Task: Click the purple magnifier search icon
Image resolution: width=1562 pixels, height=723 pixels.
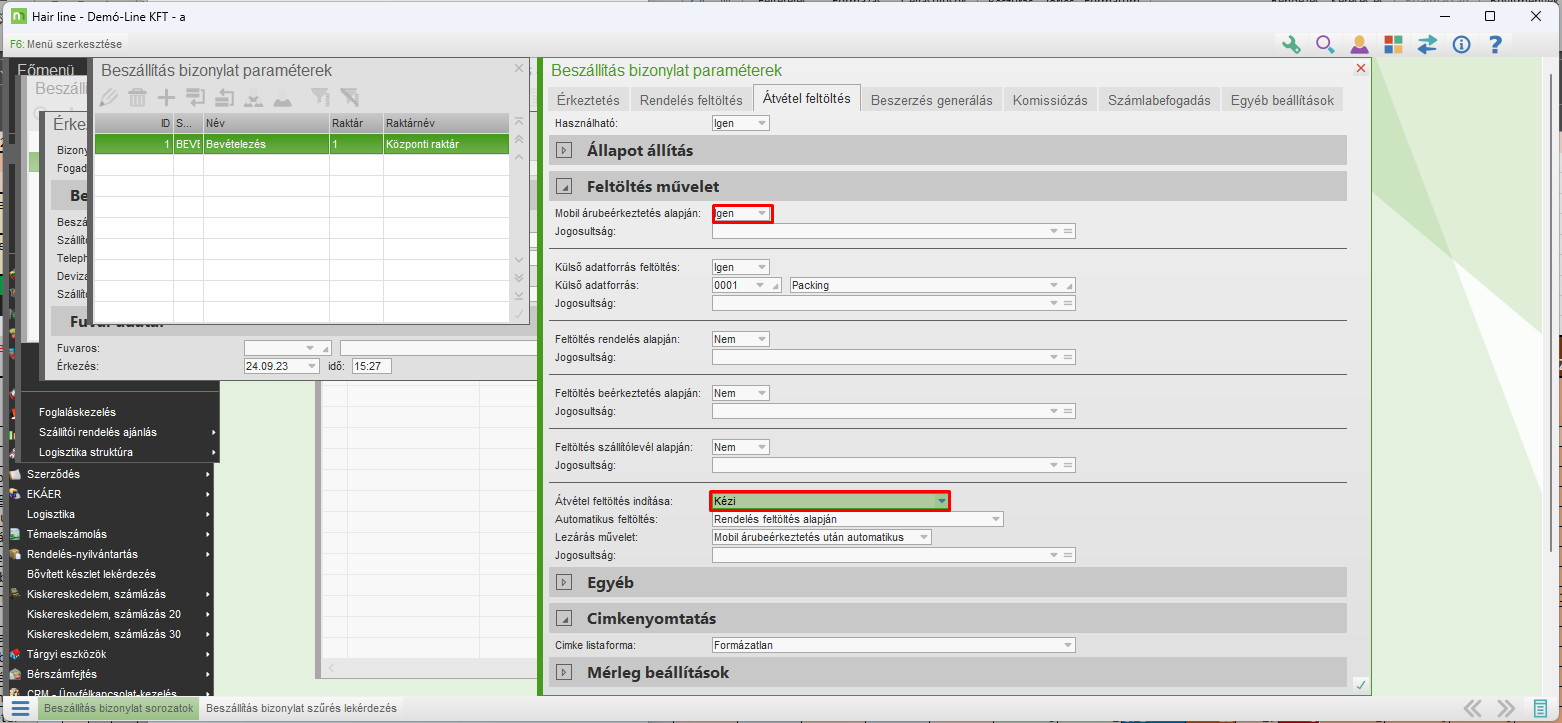Action: (x=1325, y=44)
